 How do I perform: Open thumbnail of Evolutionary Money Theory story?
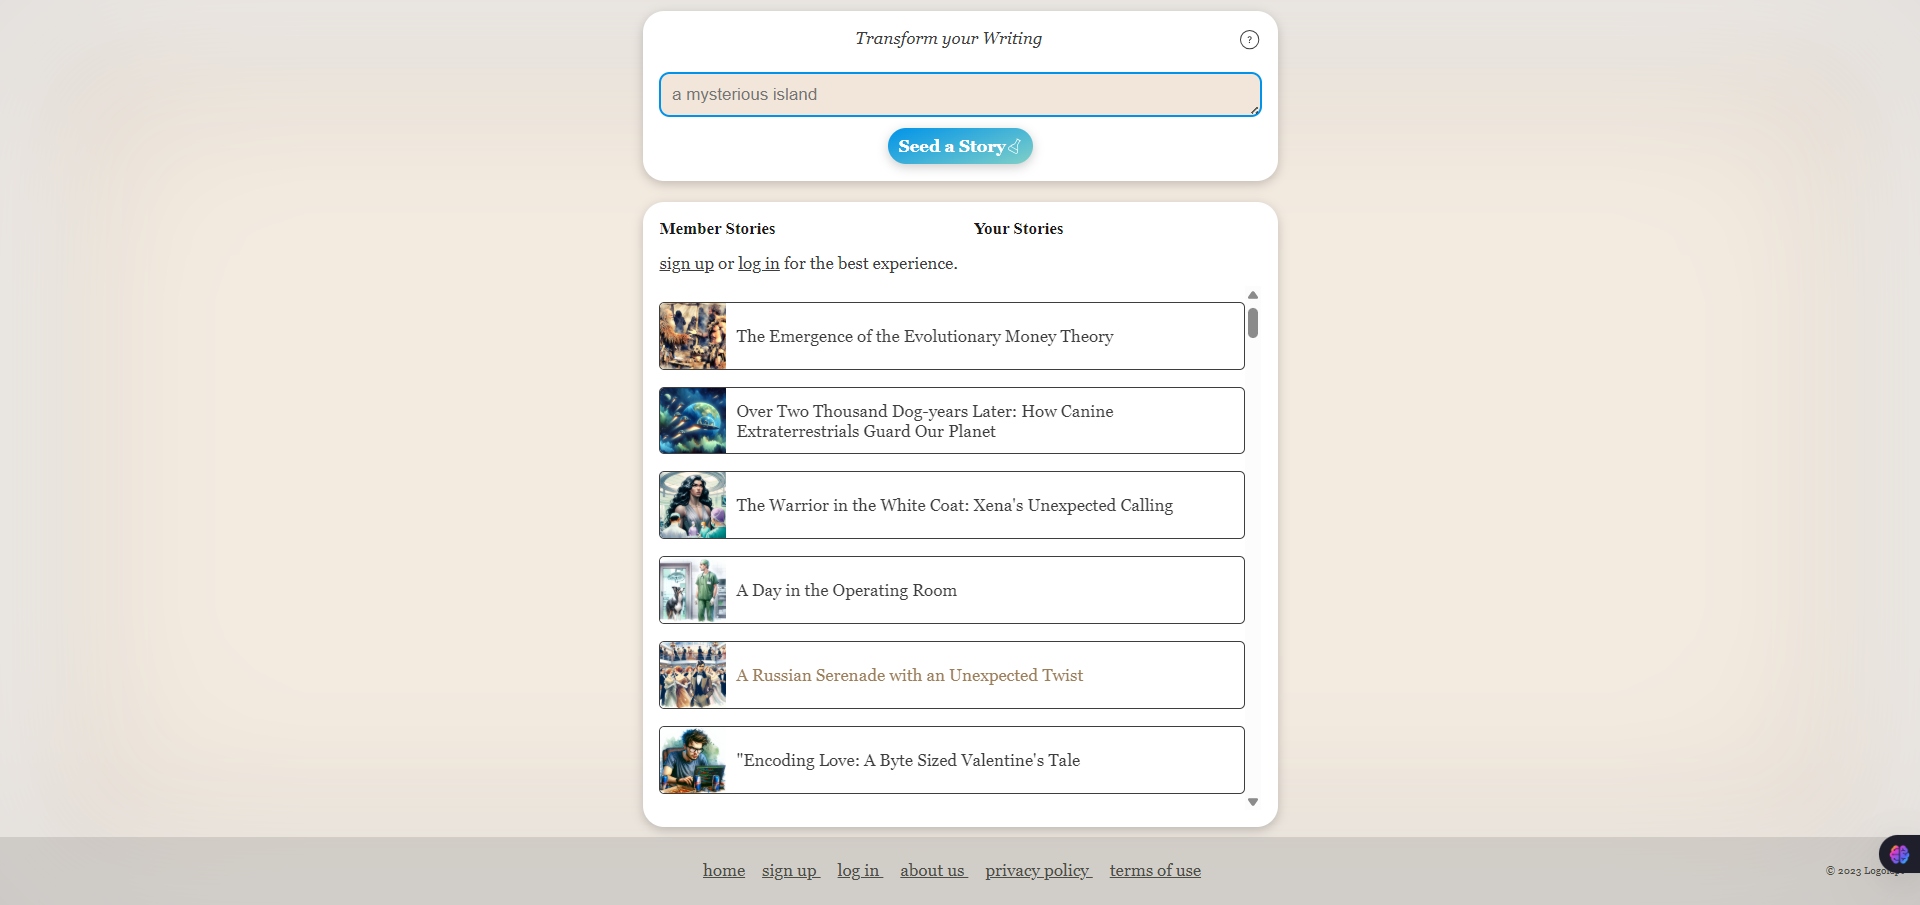click(693, 336)
